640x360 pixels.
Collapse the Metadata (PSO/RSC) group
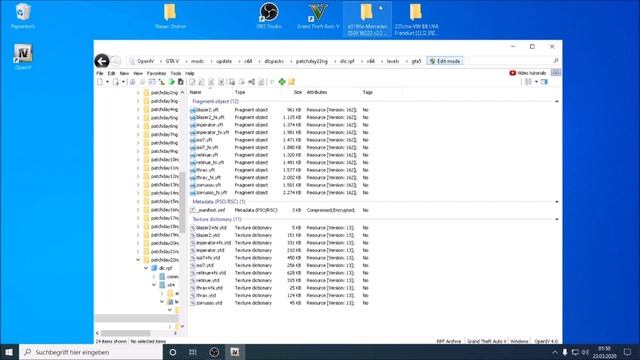(557, 202)
